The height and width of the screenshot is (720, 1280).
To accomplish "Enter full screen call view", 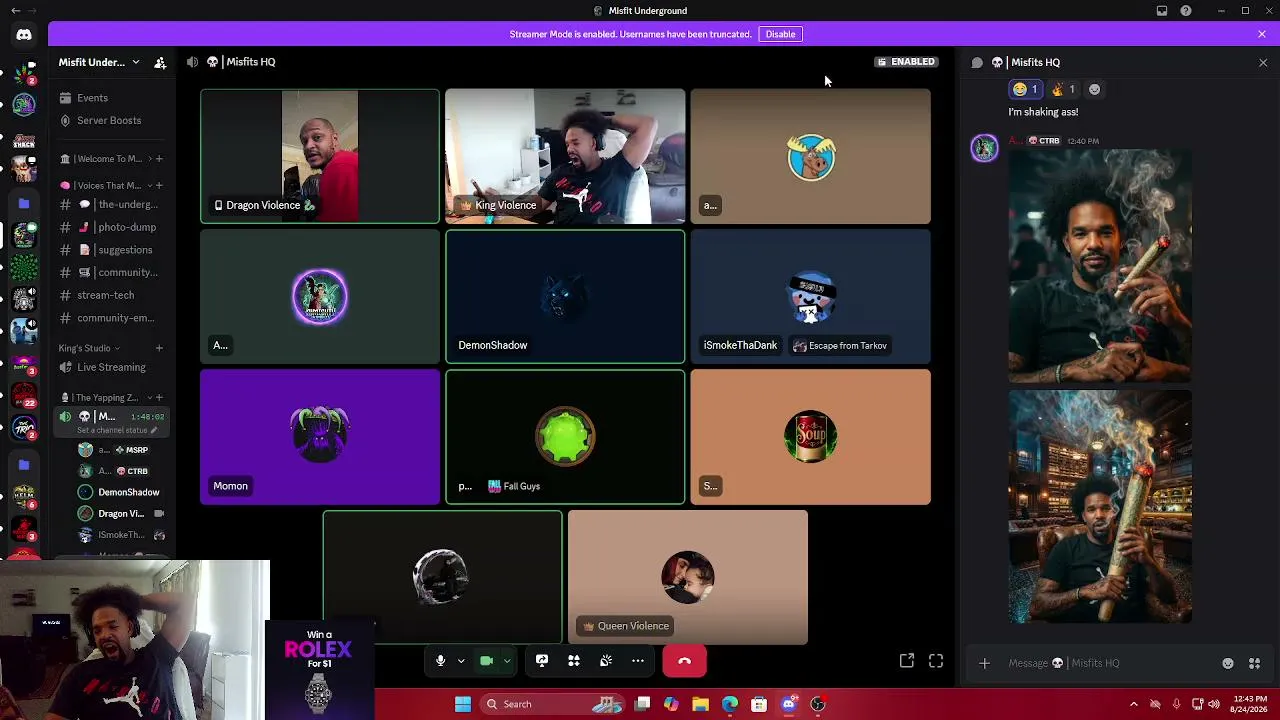I will tap(936, 661).
